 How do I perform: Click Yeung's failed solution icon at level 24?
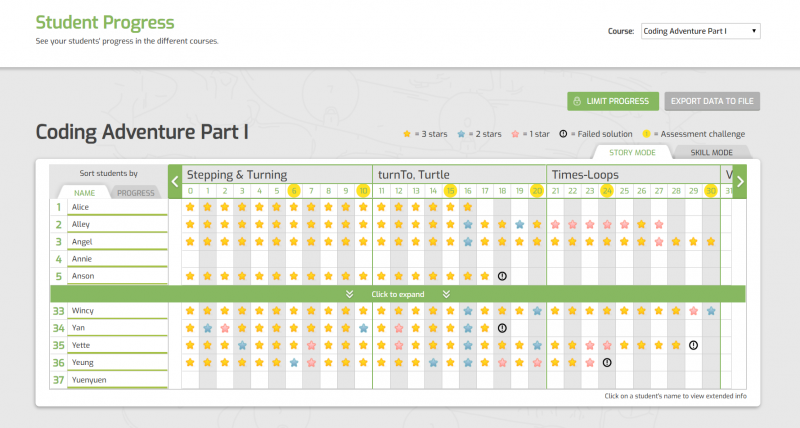click(x=606, y=362)
